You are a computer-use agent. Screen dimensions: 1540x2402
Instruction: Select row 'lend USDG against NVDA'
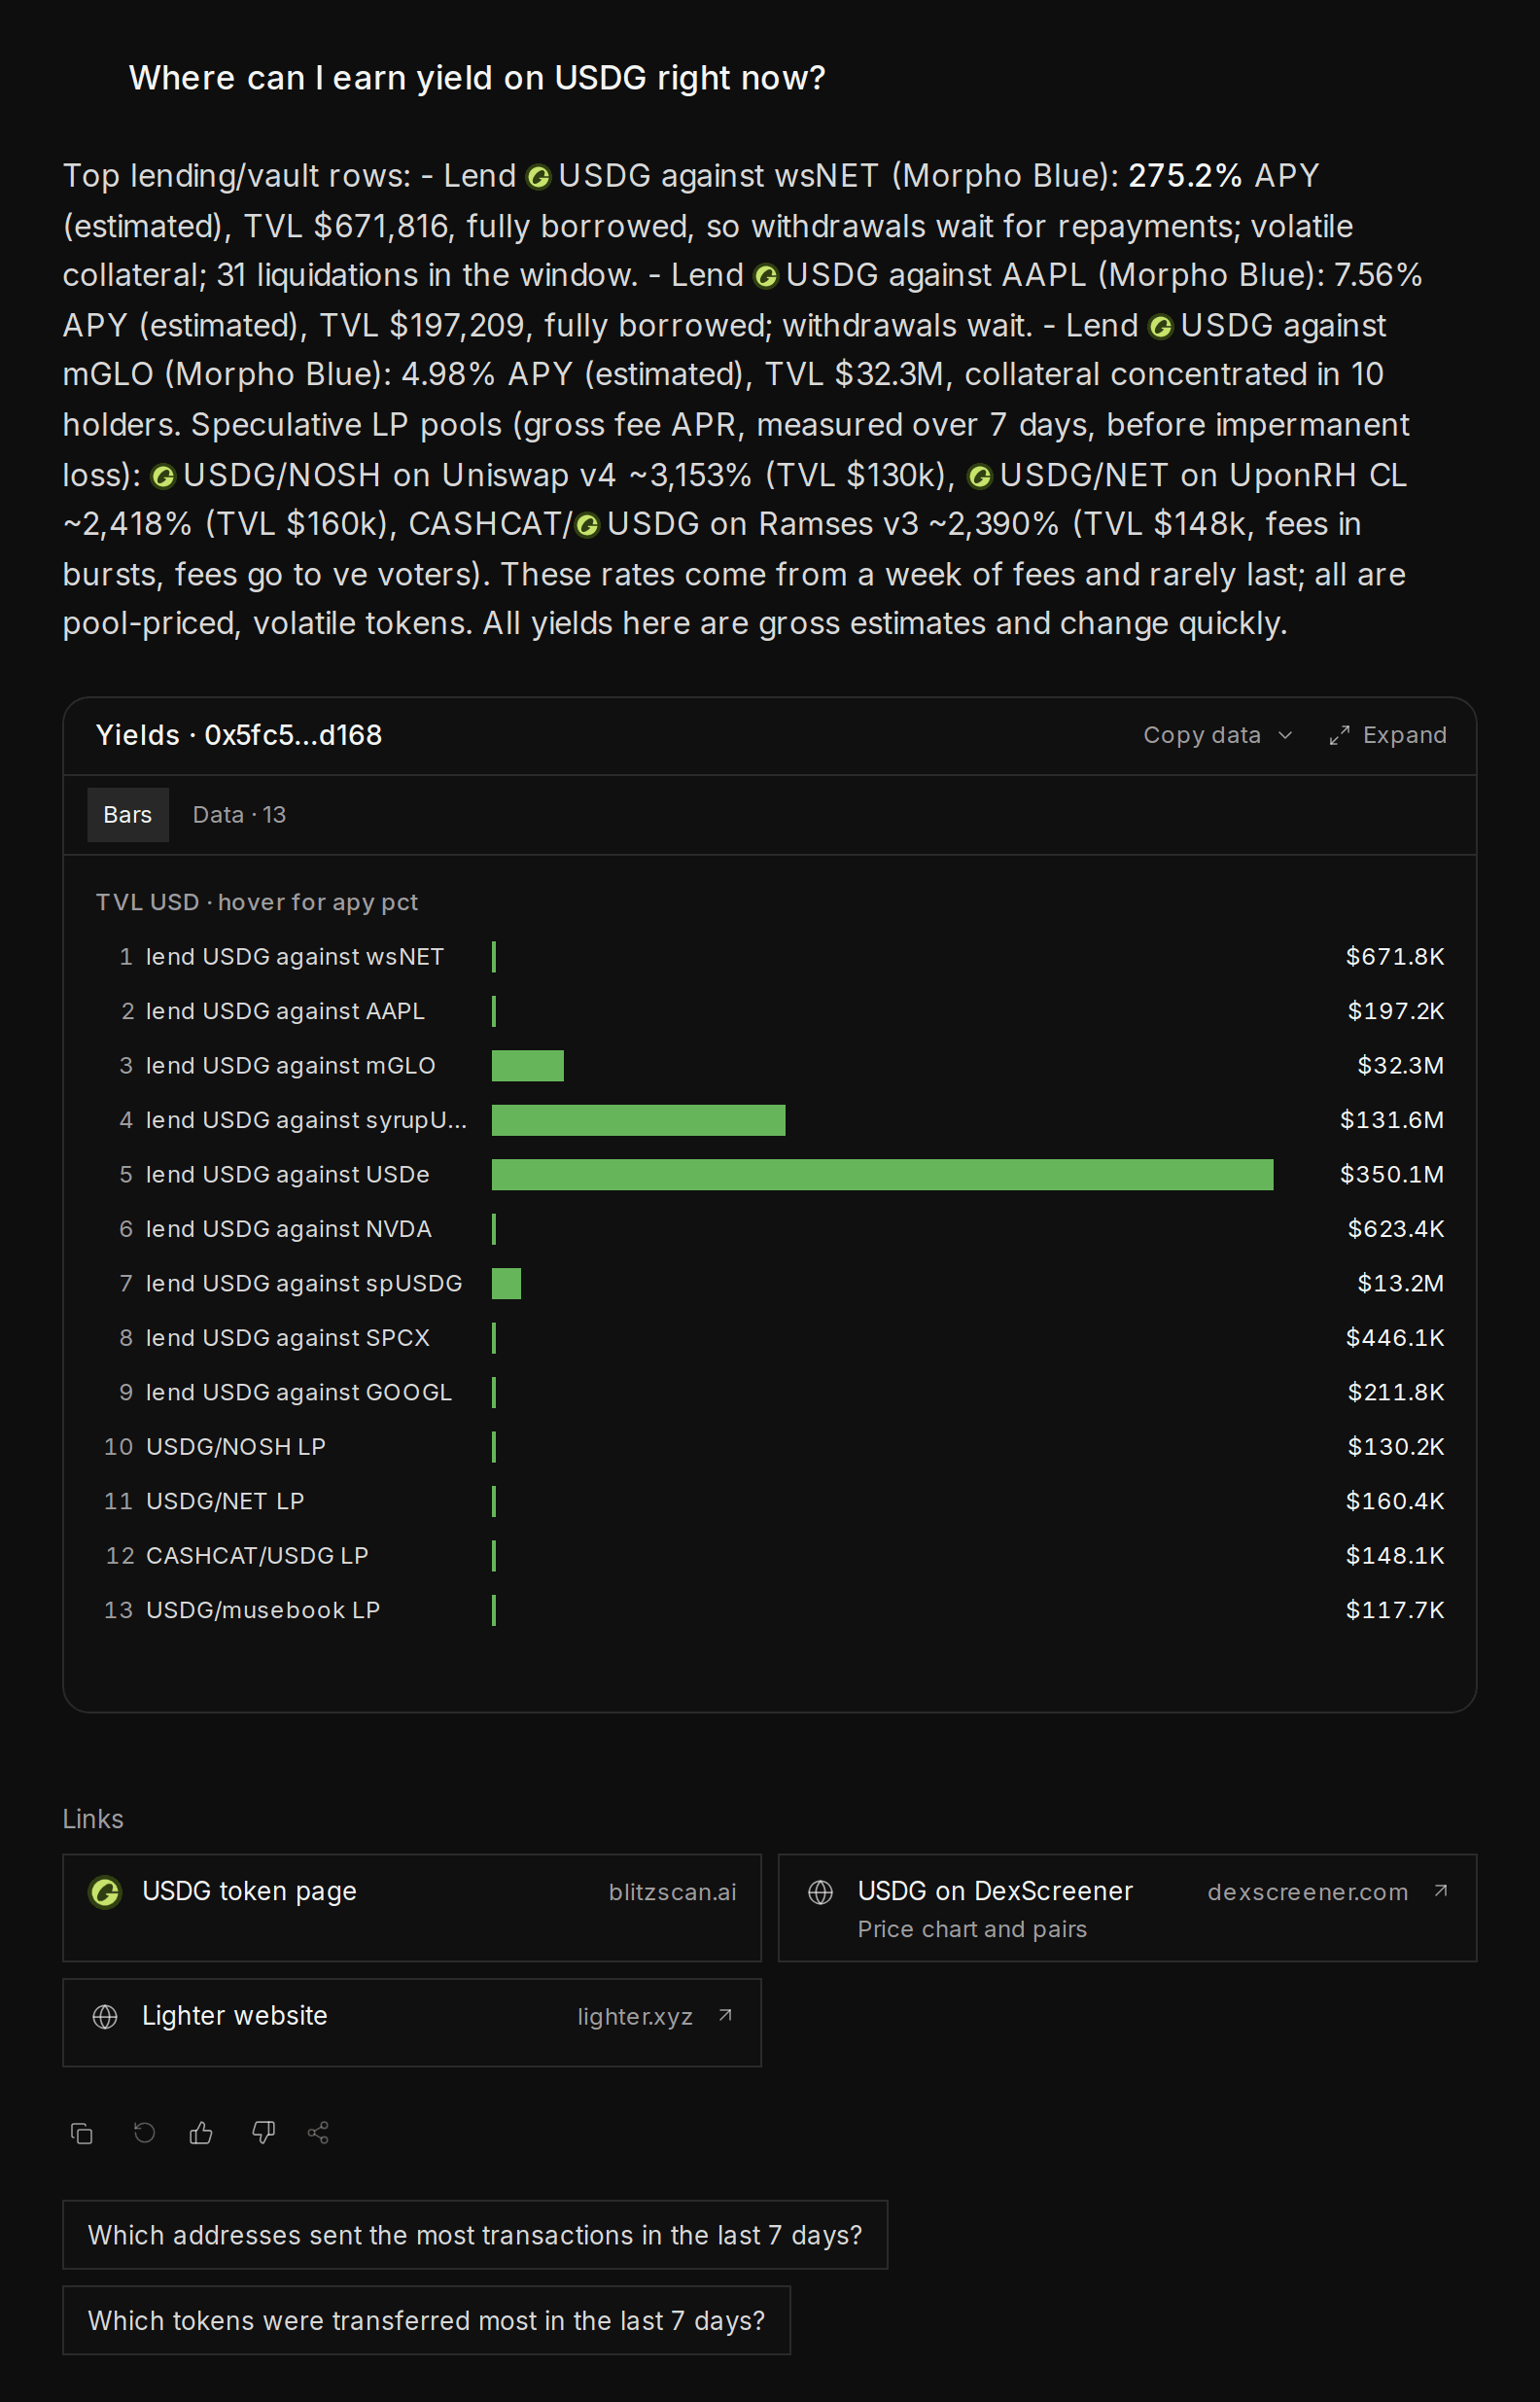pos(770,1229)
